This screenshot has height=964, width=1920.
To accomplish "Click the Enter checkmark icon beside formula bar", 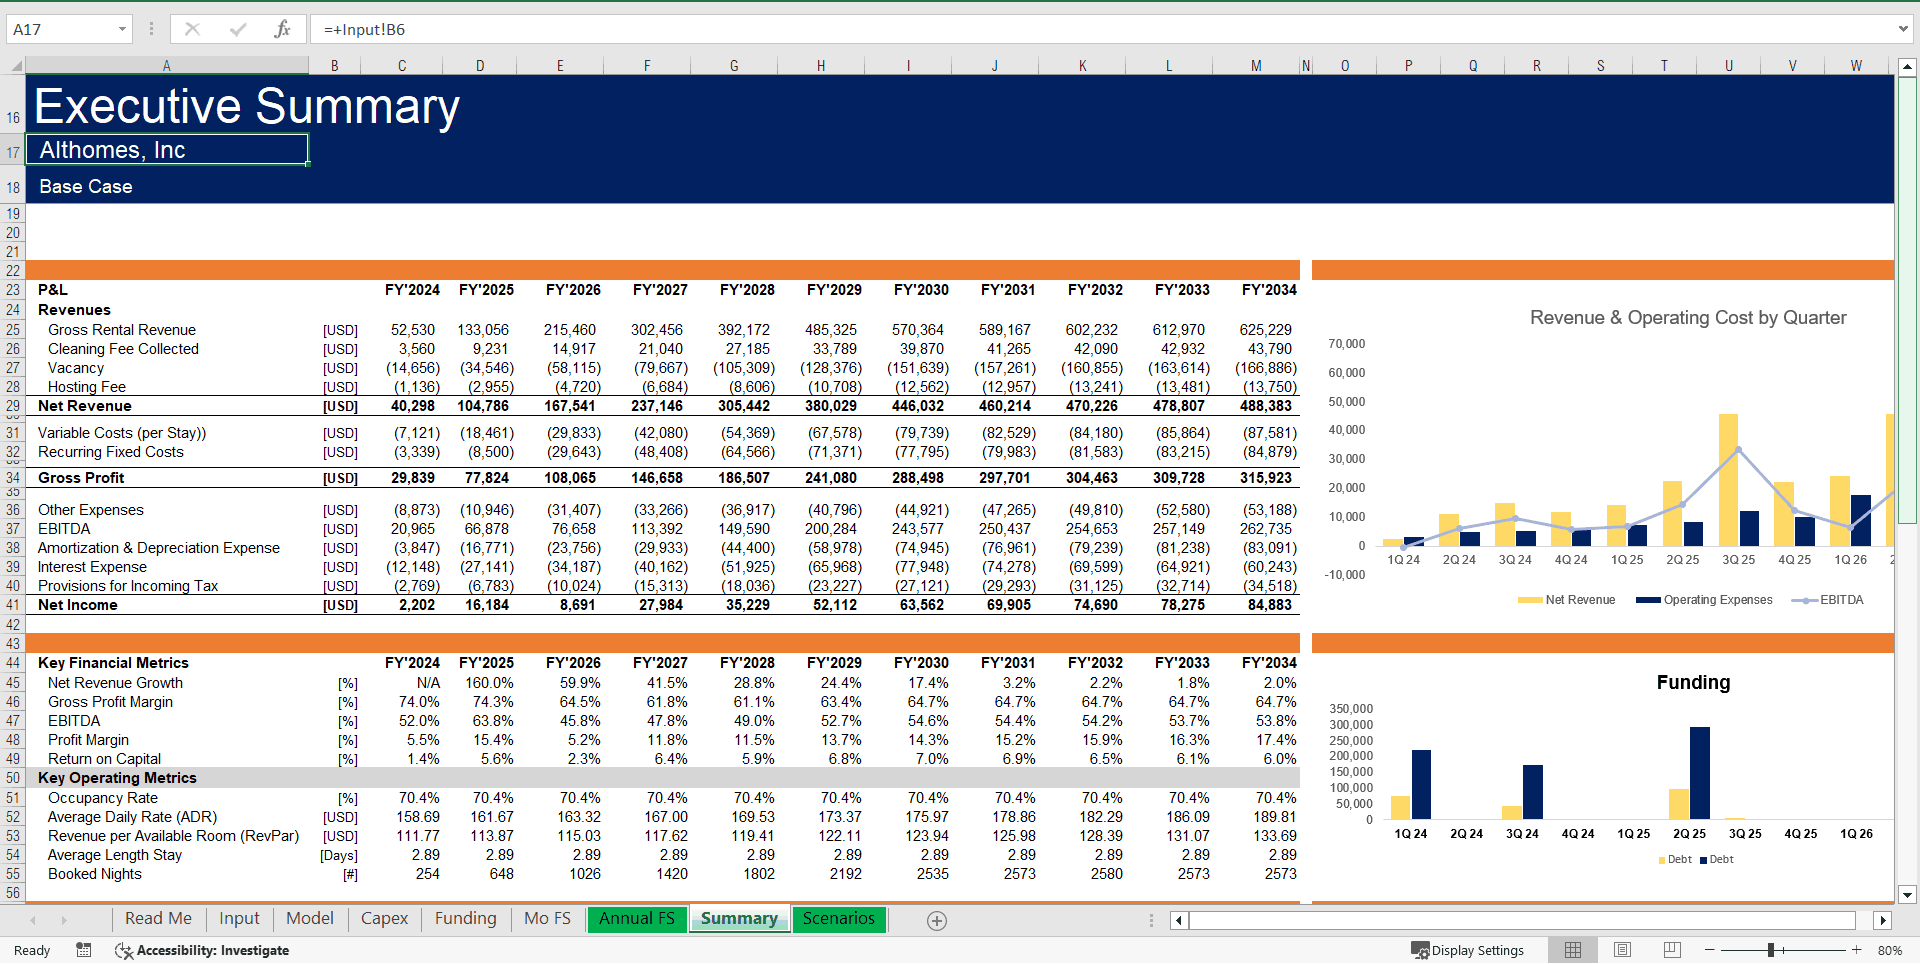I will [x=237, y=29].
